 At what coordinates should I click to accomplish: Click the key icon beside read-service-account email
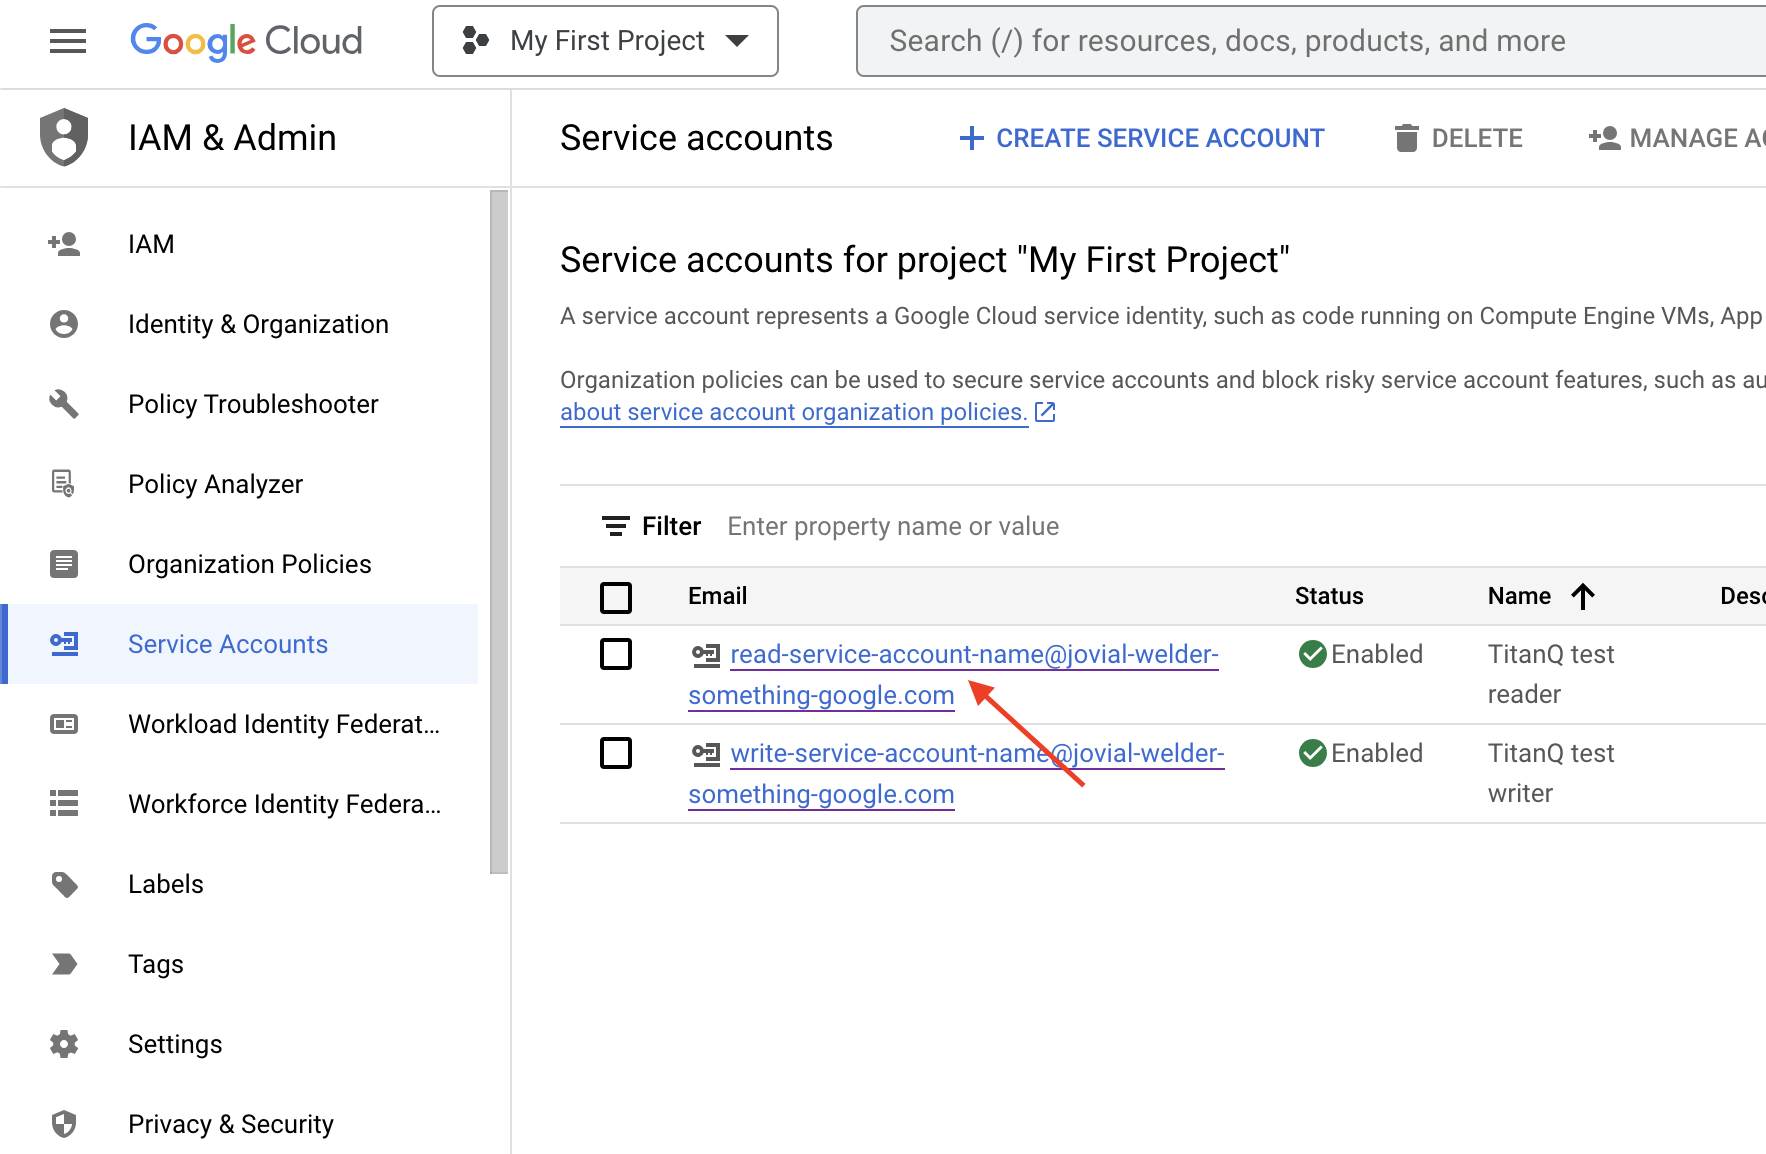click(706, 655)
